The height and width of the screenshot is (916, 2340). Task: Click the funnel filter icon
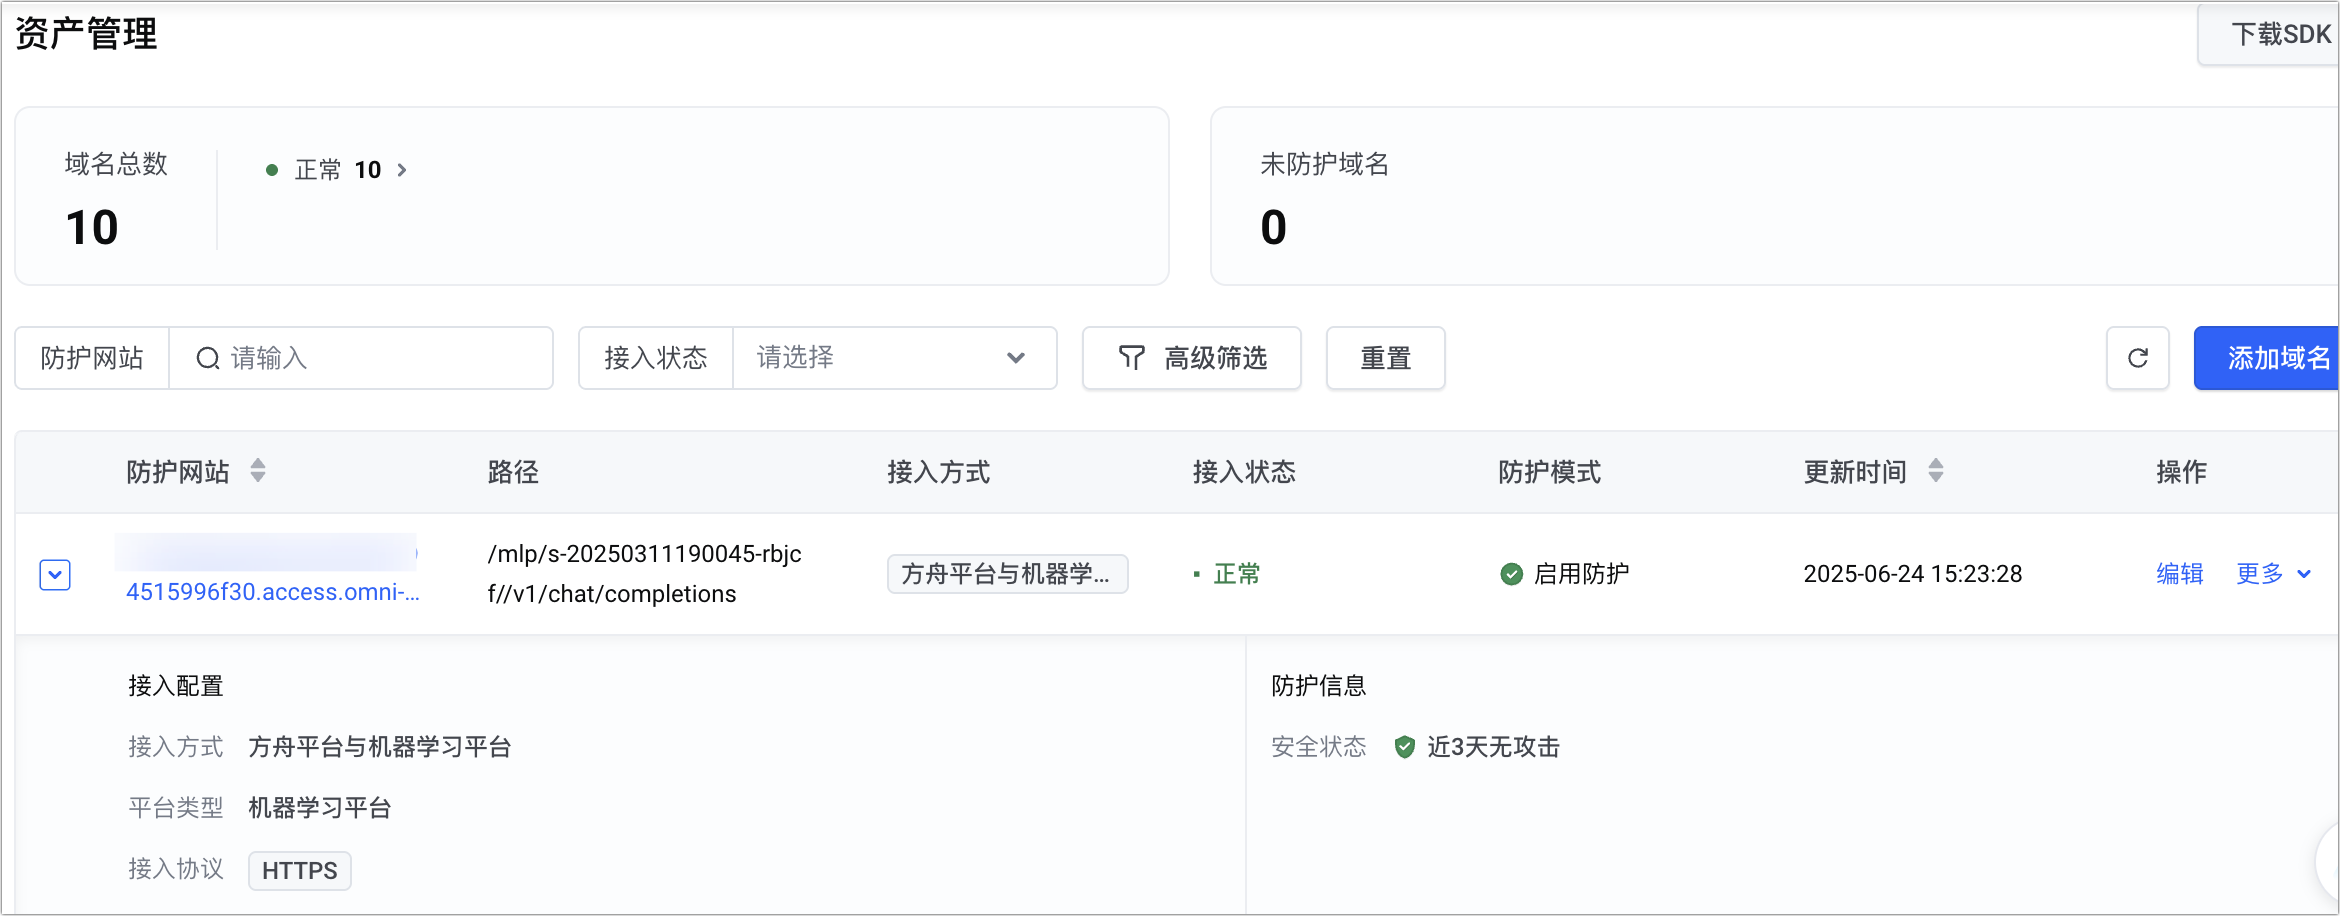1131,358
